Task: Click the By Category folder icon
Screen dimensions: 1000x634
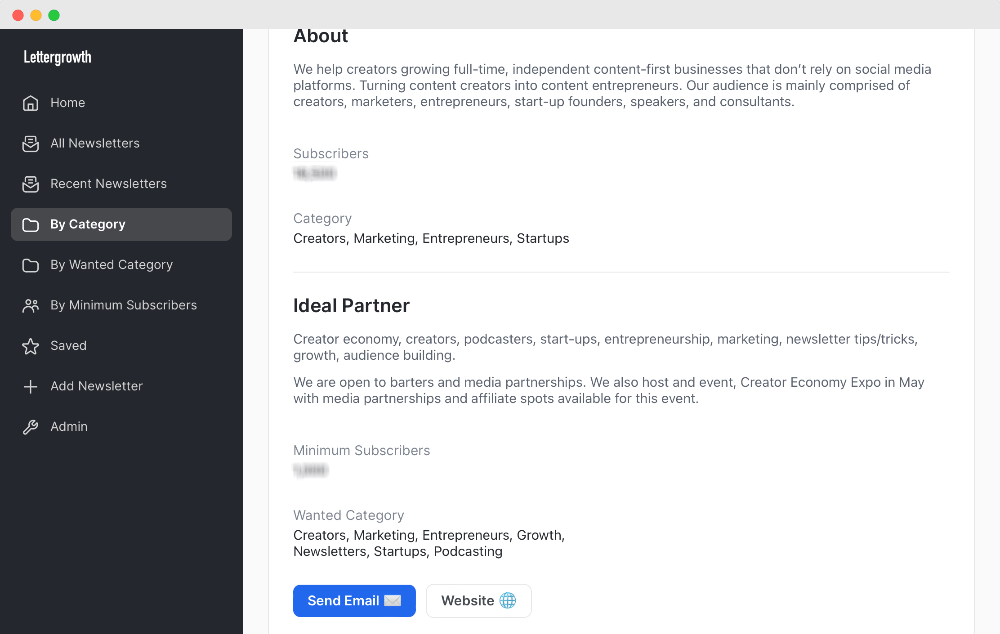Action: click(x=31, y=225)
